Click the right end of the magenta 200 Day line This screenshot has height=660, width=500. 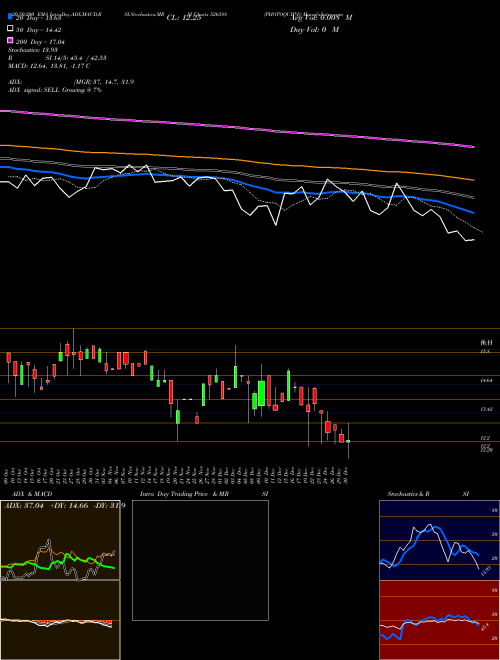[x=474, y=147]
